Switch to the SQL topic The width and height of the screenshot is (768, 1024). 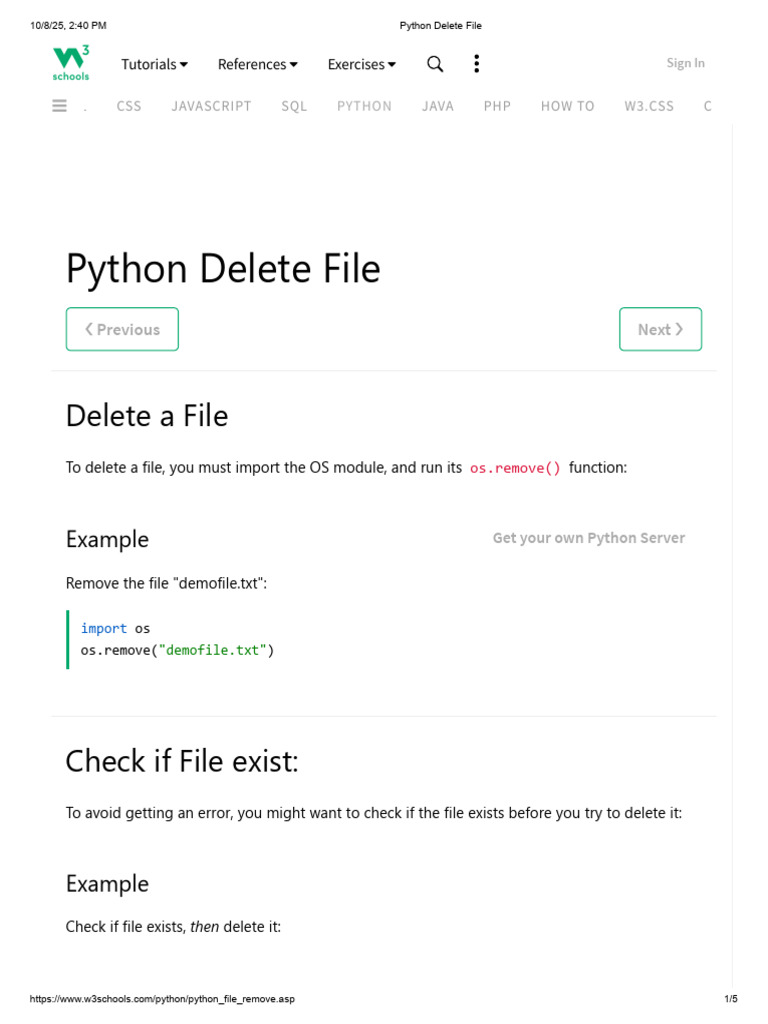[x=294, y=106]
